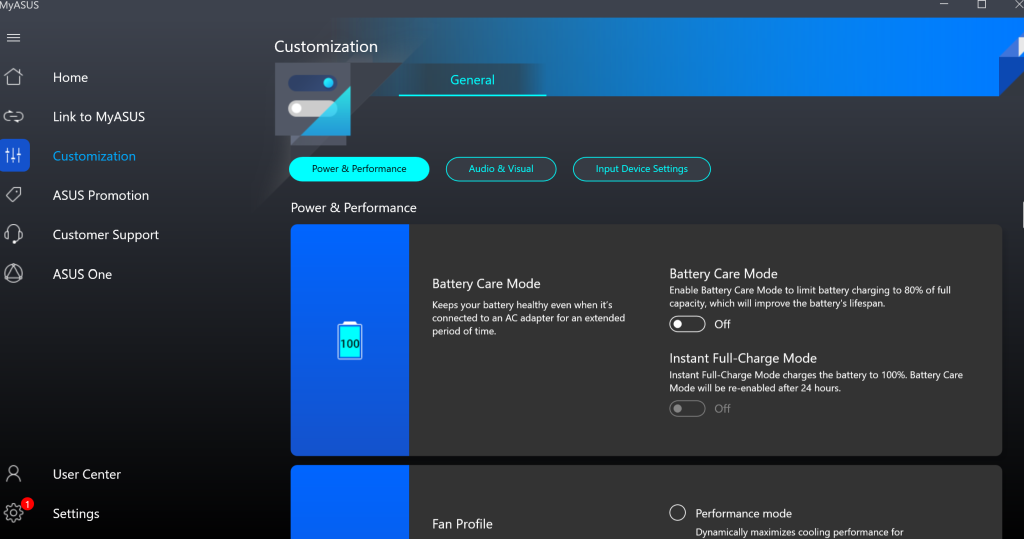1024x539 pixels.
Task: Select the Power & Performance category pill
Action: point(359,169)
